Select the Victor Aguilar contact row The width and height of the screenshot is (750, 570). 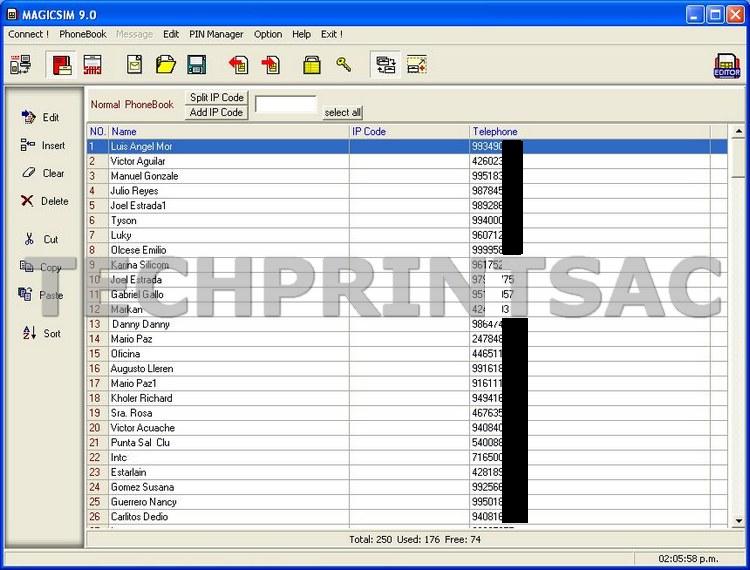pyautogui.click(x=407, y=161)
